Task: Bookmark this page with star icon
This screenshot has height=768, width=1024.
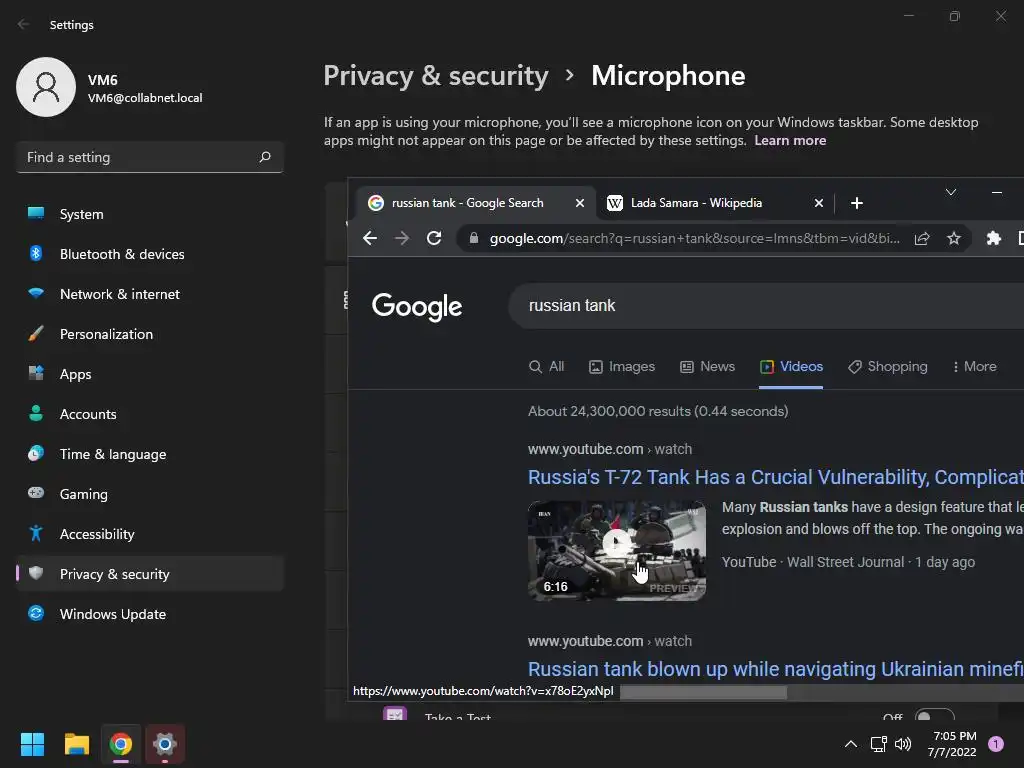Action: (x=953, y=238)
